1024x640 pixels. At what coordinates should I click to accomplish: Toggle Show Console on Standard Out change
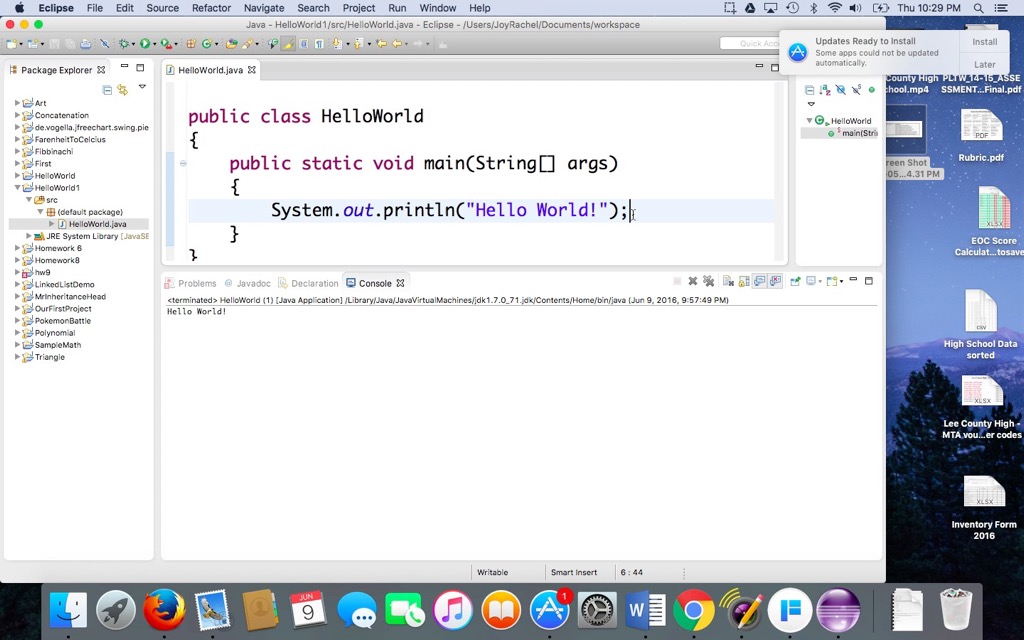tap(759, 282)
